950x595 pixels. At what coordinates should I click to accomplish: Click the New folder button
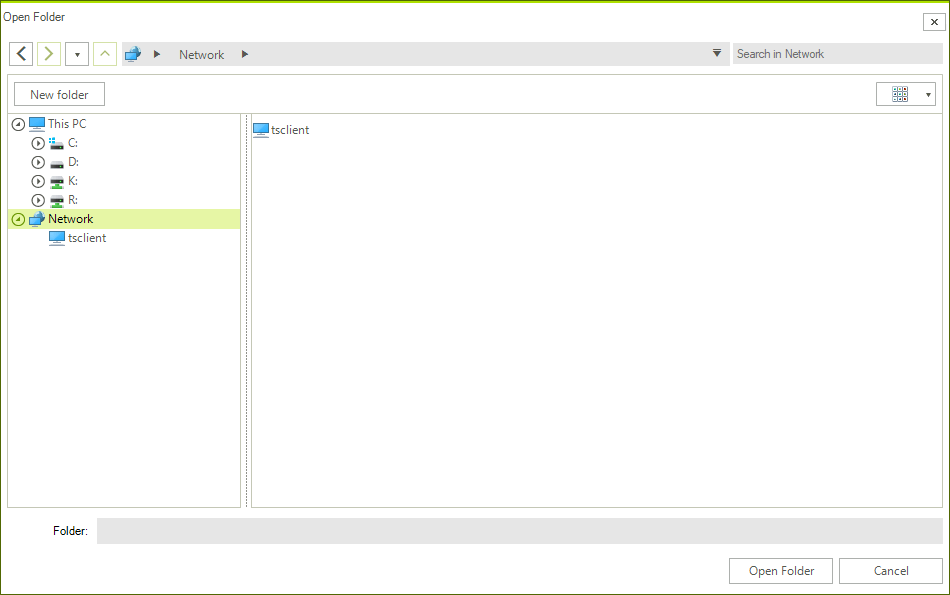point(58,93)
